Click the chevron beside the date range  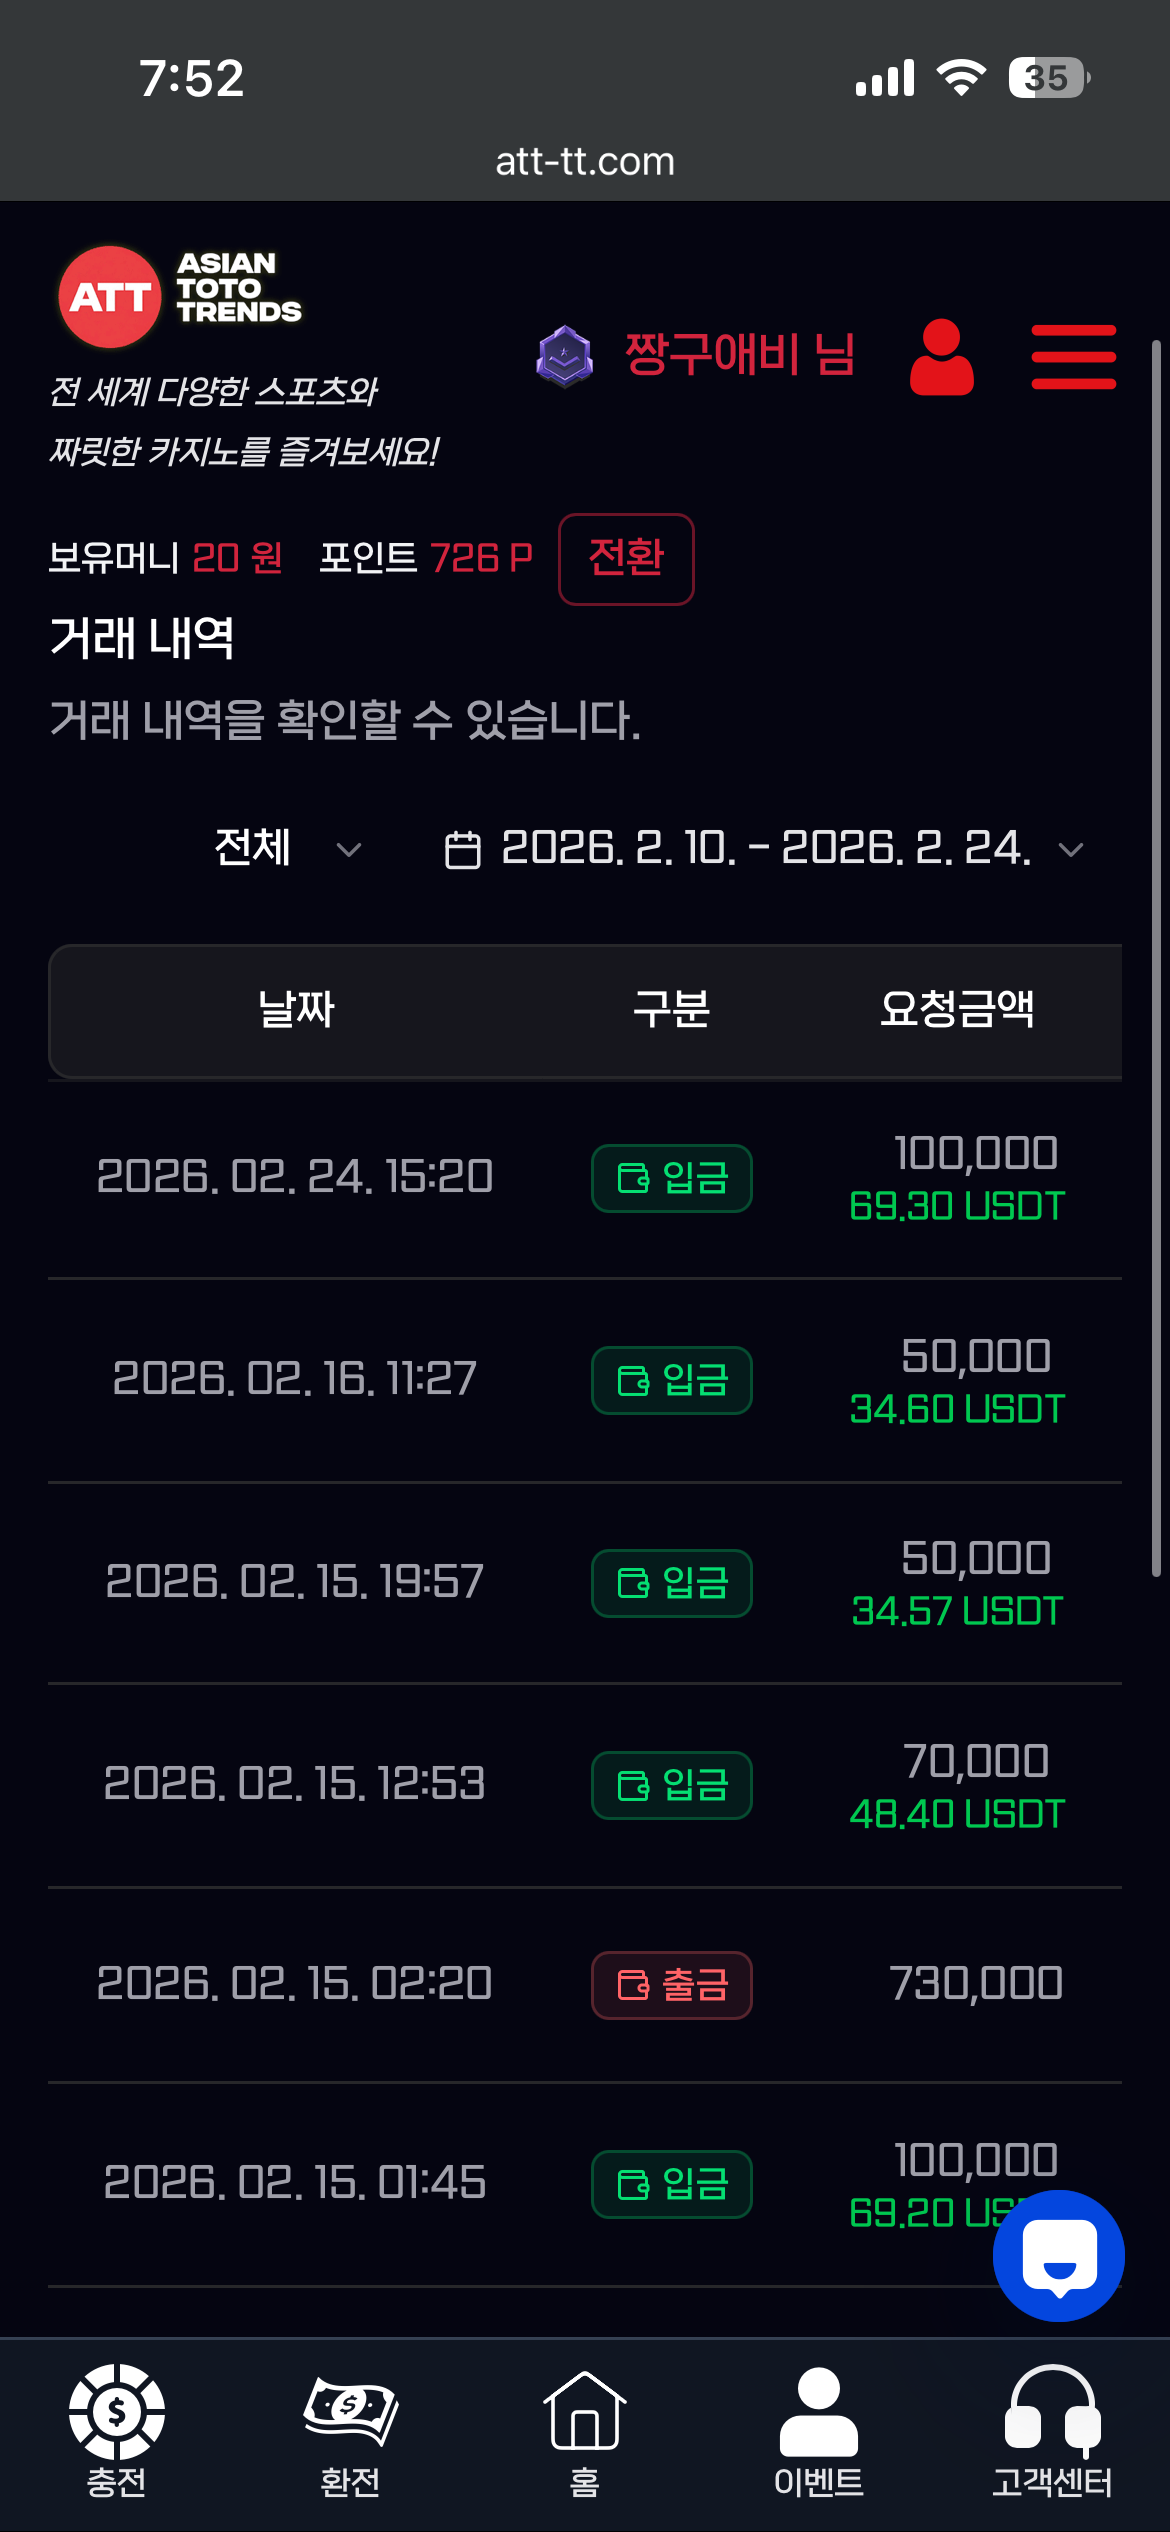coord(1071,850)
